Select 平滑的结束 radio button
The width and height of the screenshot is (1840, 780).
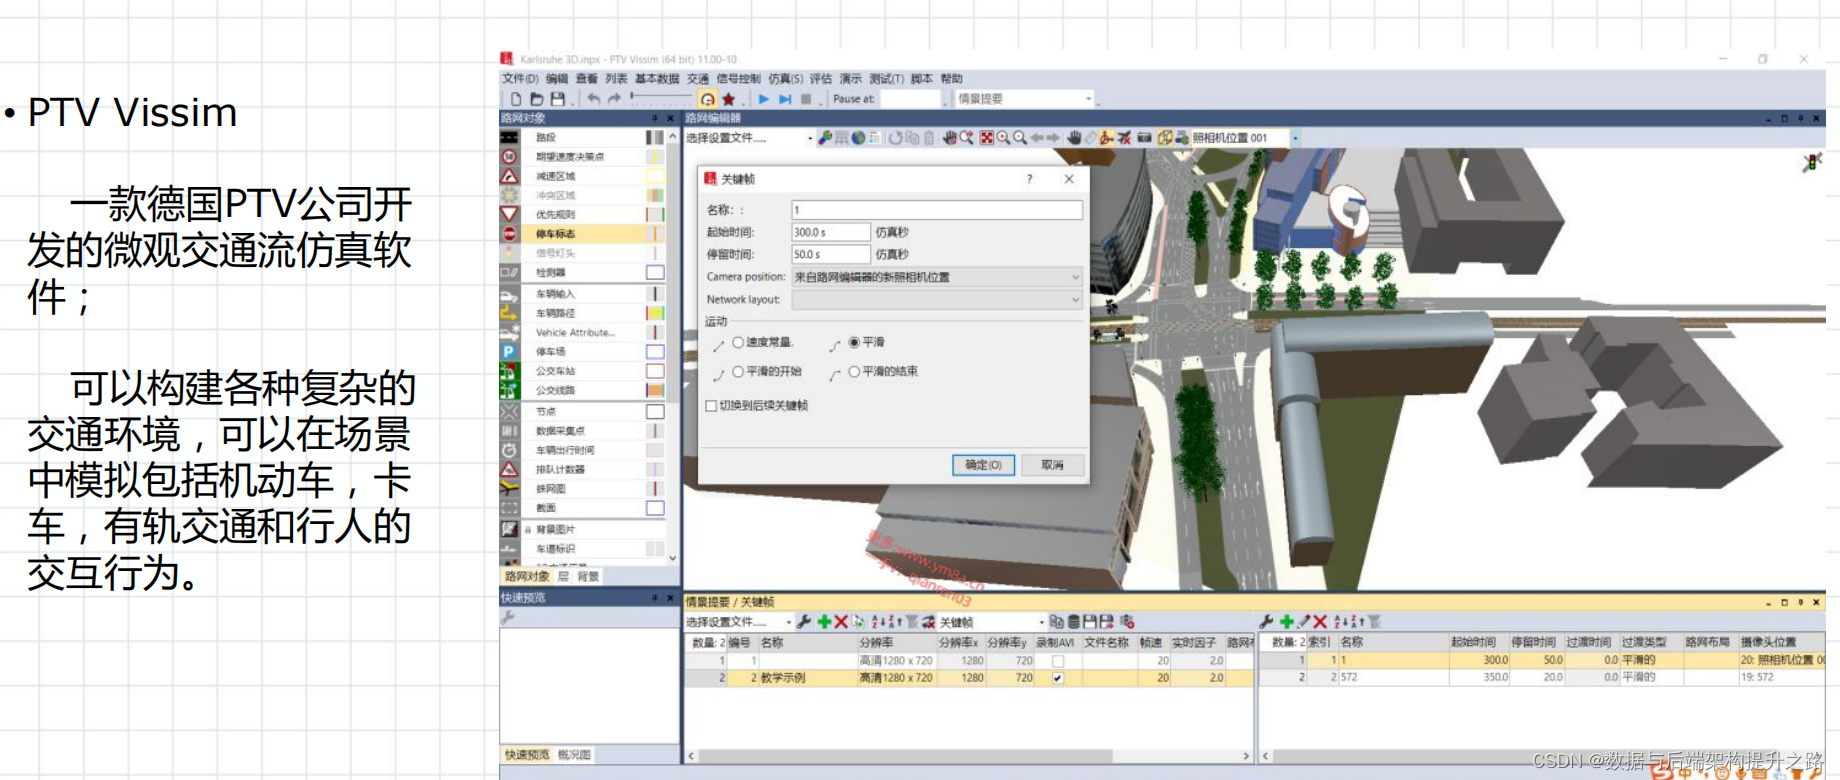coord(854,371)
